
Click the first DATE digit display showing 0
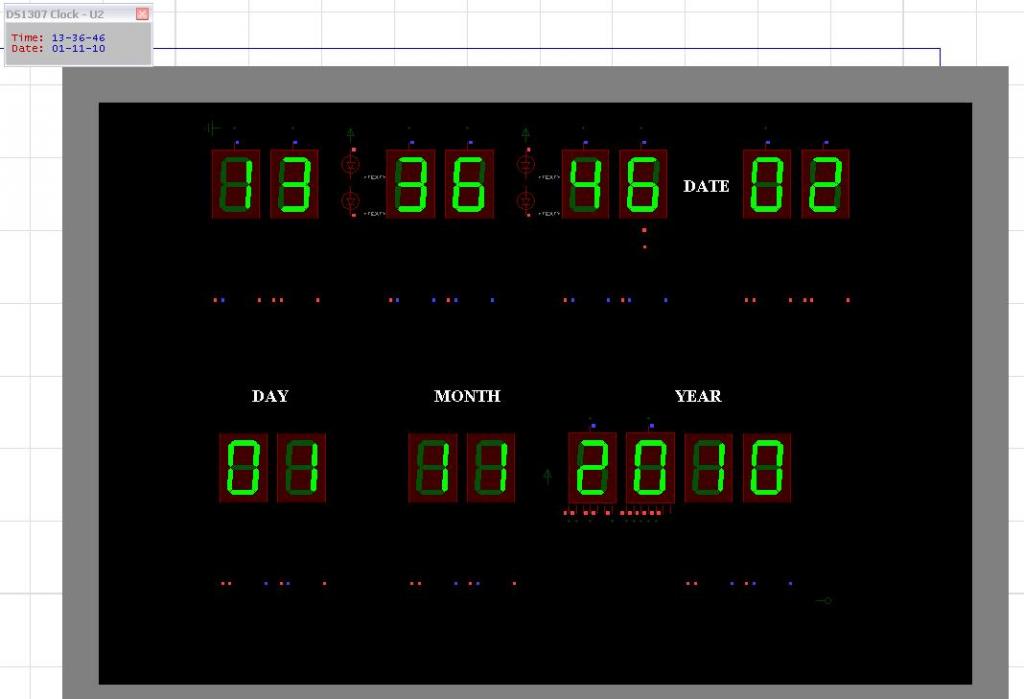767,184
